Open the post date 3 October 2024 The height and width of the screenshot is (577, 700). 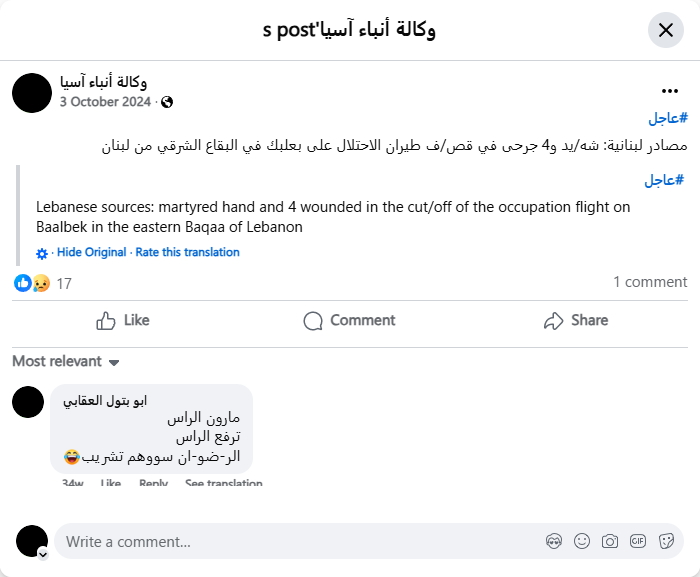pyautogui.click(x=105, y=102)
